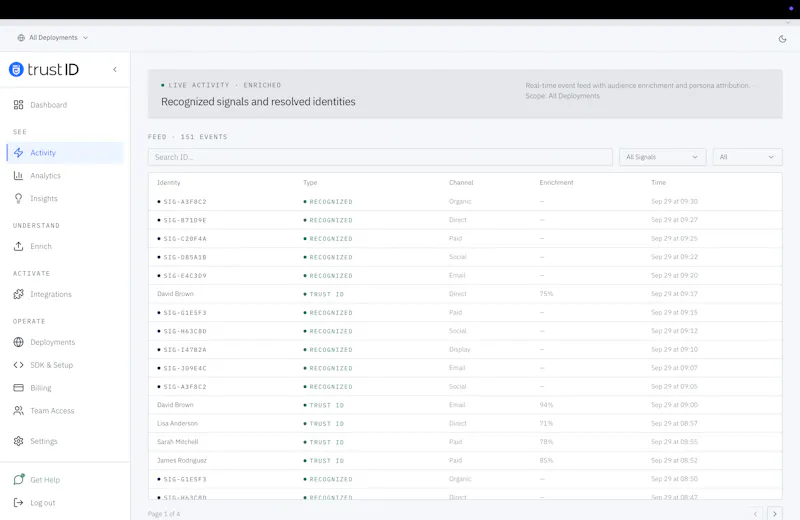Click the Channel column header
800x520 pixels.
click(x=461, y=183)
